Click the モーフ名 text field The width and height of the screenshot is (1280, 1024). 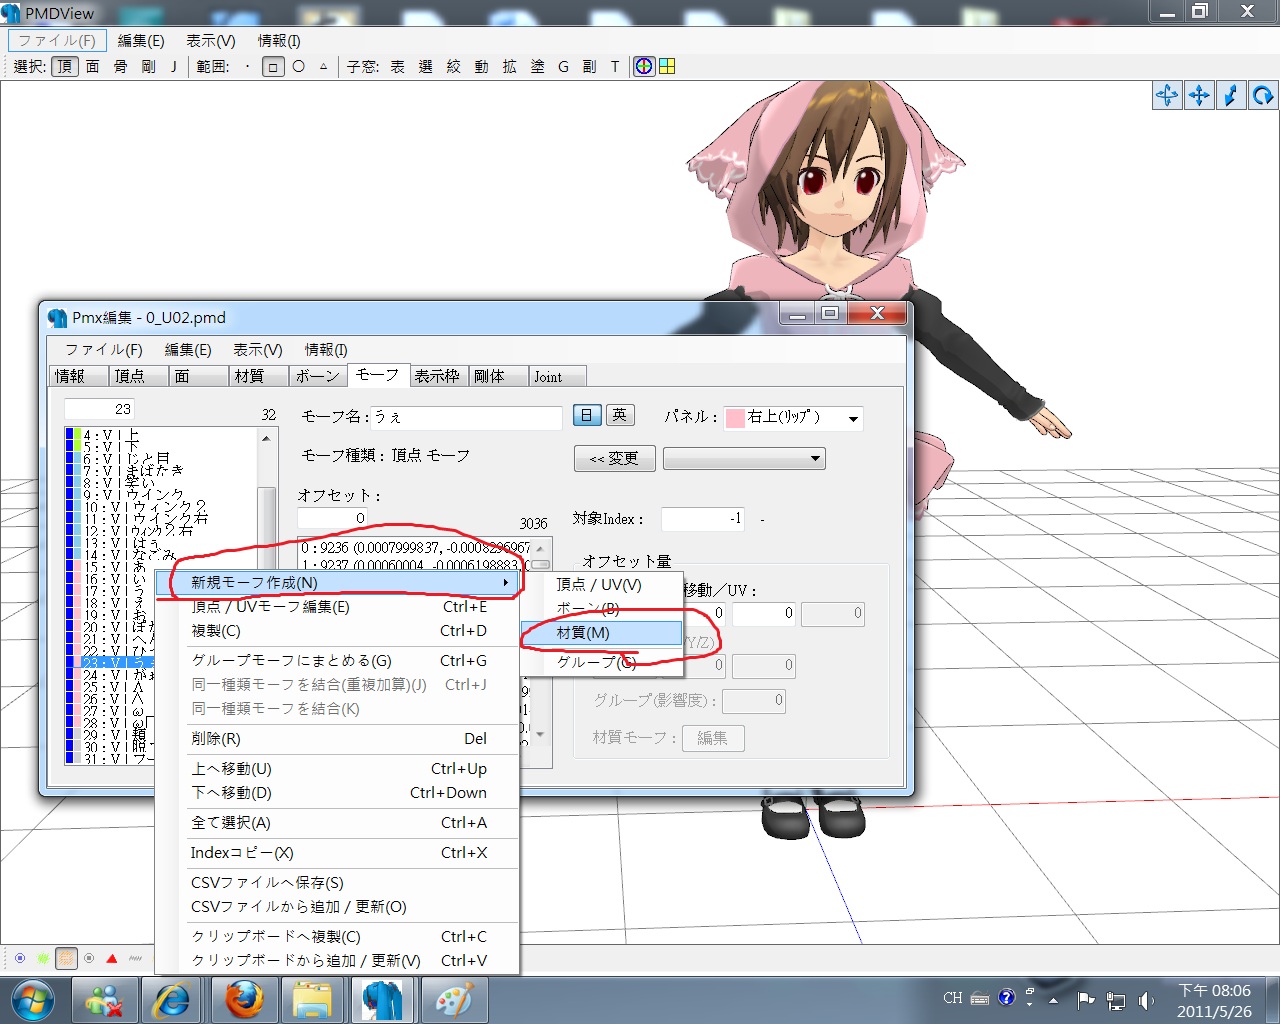pos(466,417)
